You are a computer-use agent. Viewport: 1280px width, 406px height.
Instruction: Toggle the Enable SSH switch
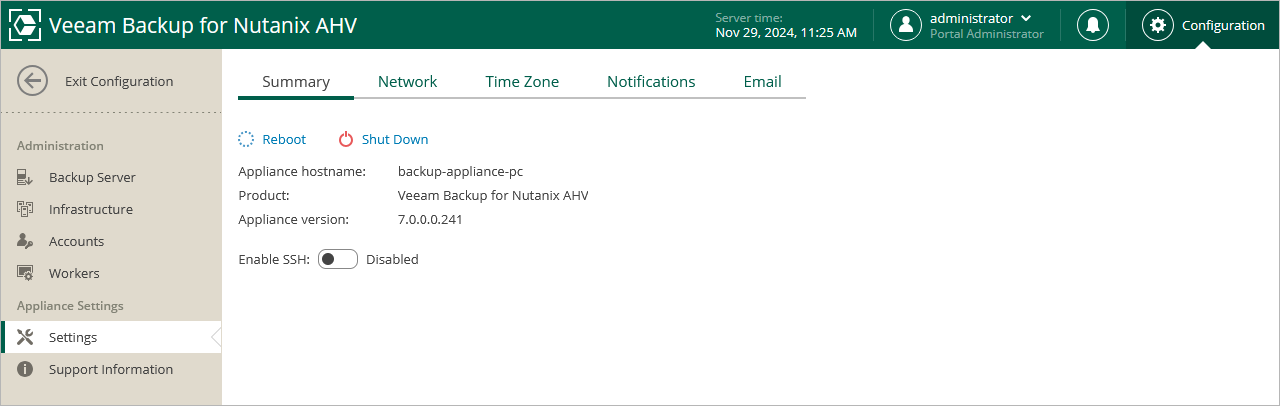pos(337,260)
